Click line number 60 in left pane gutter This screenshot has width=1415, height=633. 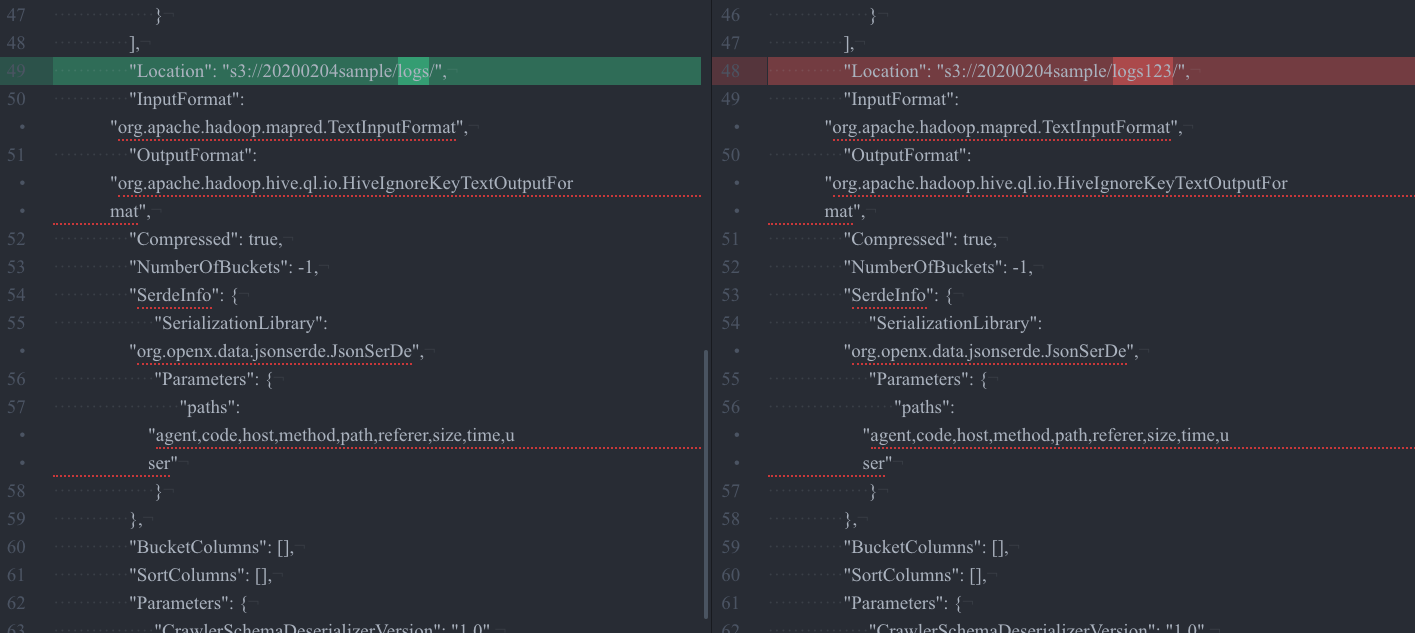pos(17,547)
